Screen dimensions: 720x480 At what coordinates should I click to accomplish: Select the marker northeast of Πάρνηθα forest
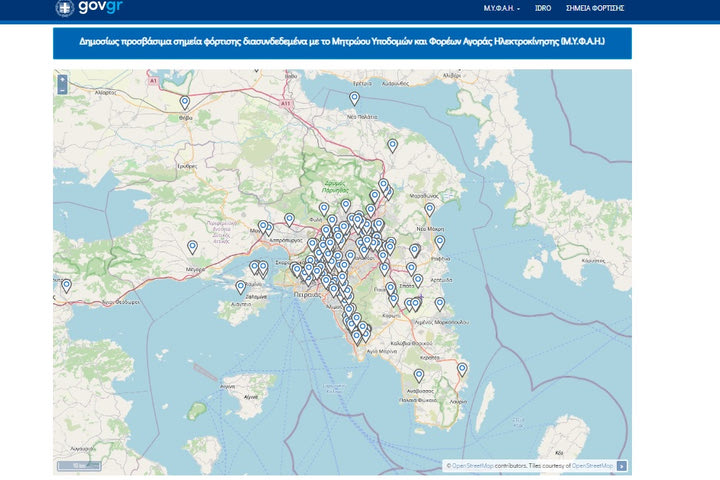[x=392, y=146]
